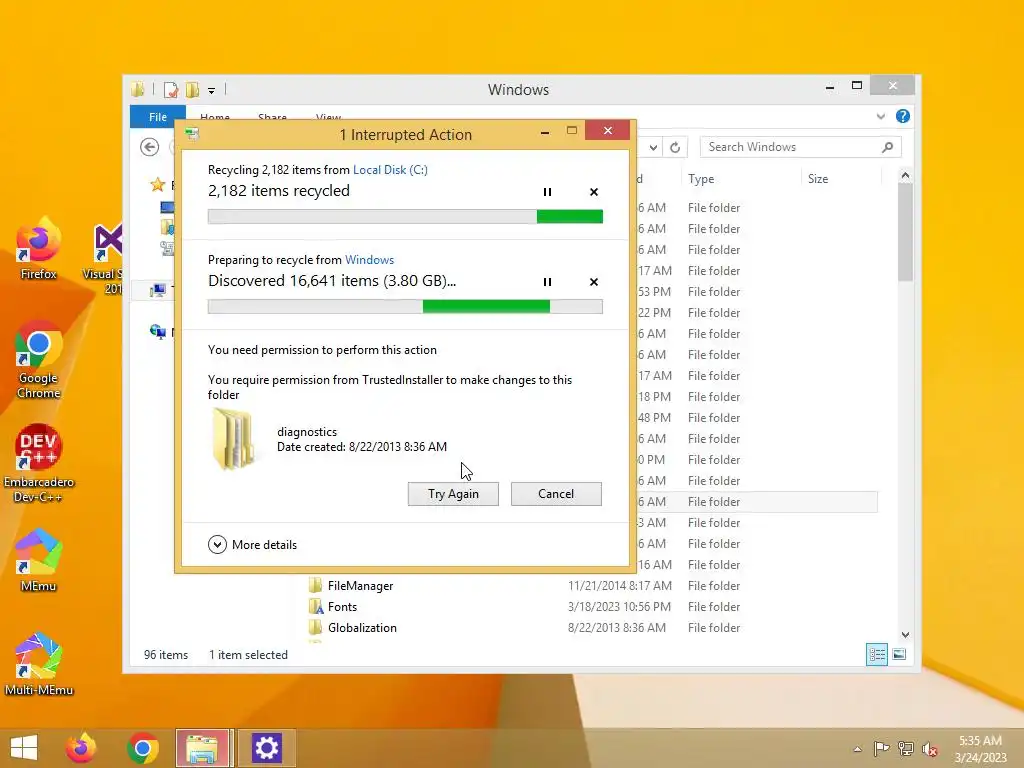
Task: Click the Search Windows field
Action: coord(801,147)
